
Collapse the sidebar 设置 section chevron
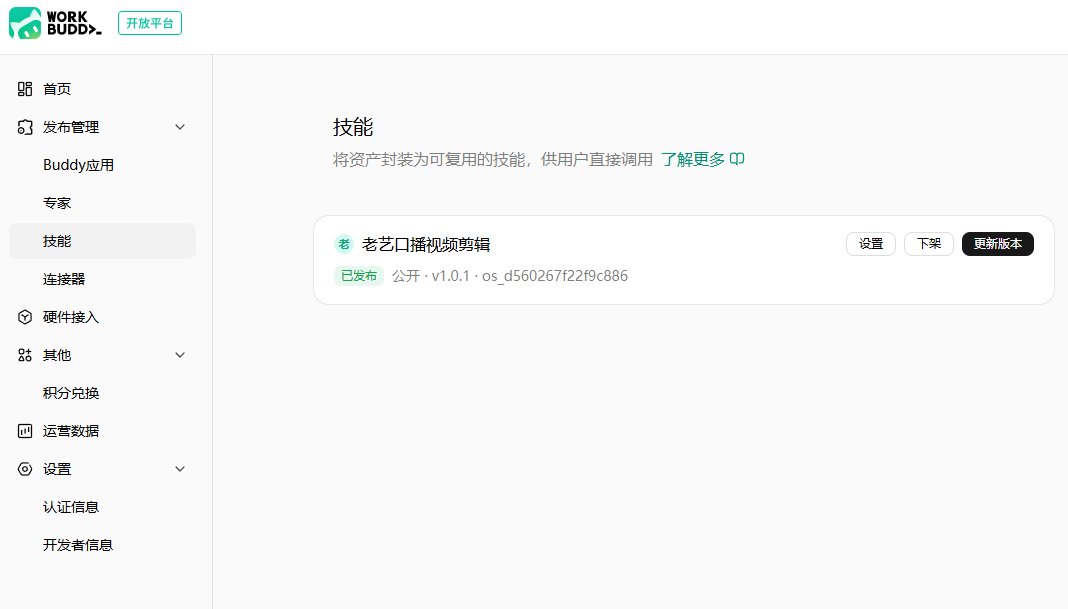pos(180,469)
